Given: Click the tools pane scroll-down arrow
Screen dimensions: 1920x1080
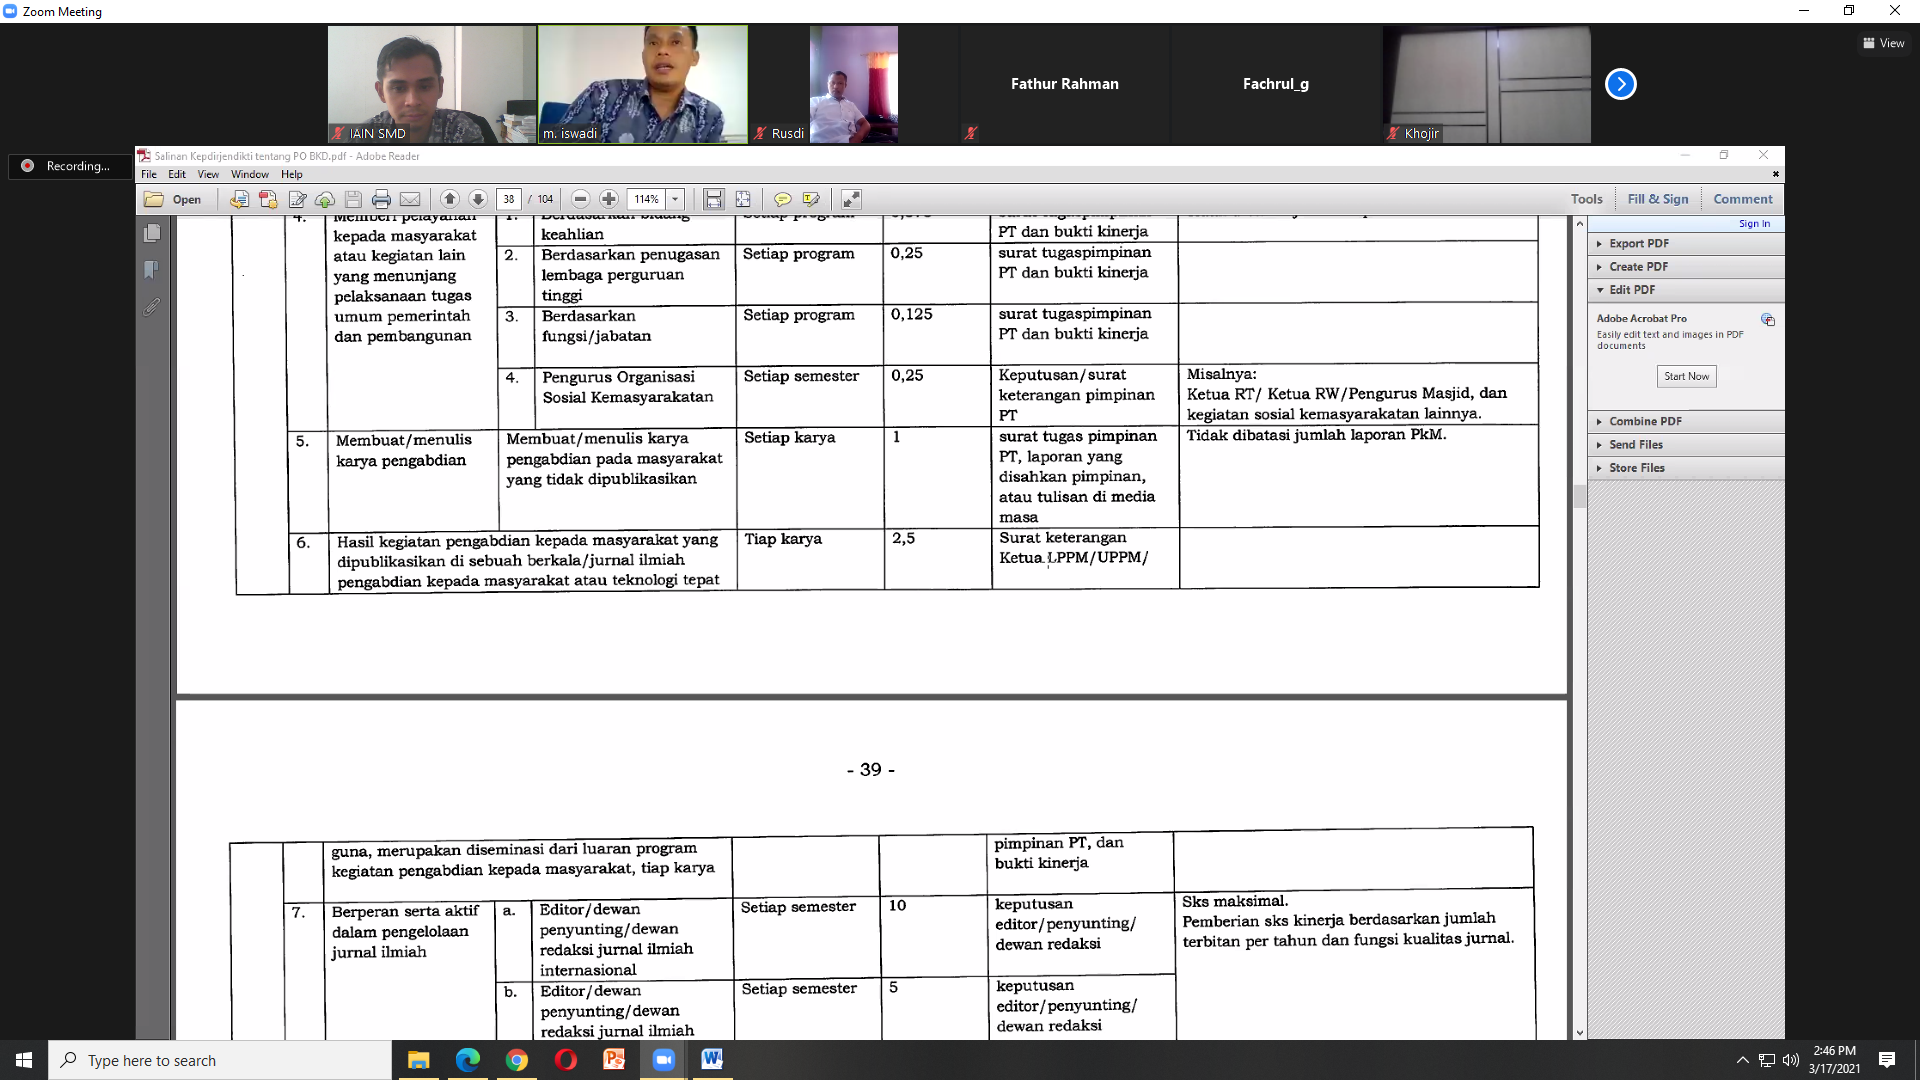Looking at the screenshot, I should (1580, 1033).
